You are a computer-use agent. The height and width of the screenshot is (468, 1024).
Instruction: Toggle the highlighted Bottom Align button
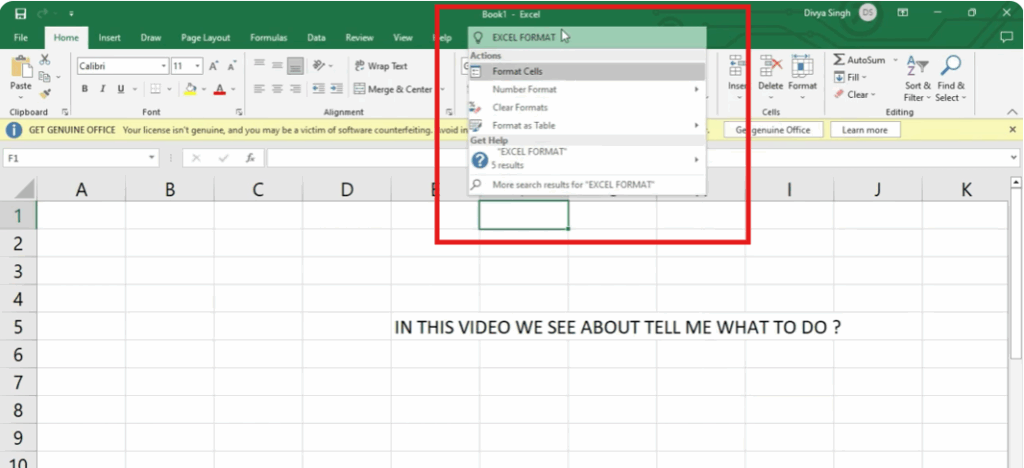click(296, 65)
